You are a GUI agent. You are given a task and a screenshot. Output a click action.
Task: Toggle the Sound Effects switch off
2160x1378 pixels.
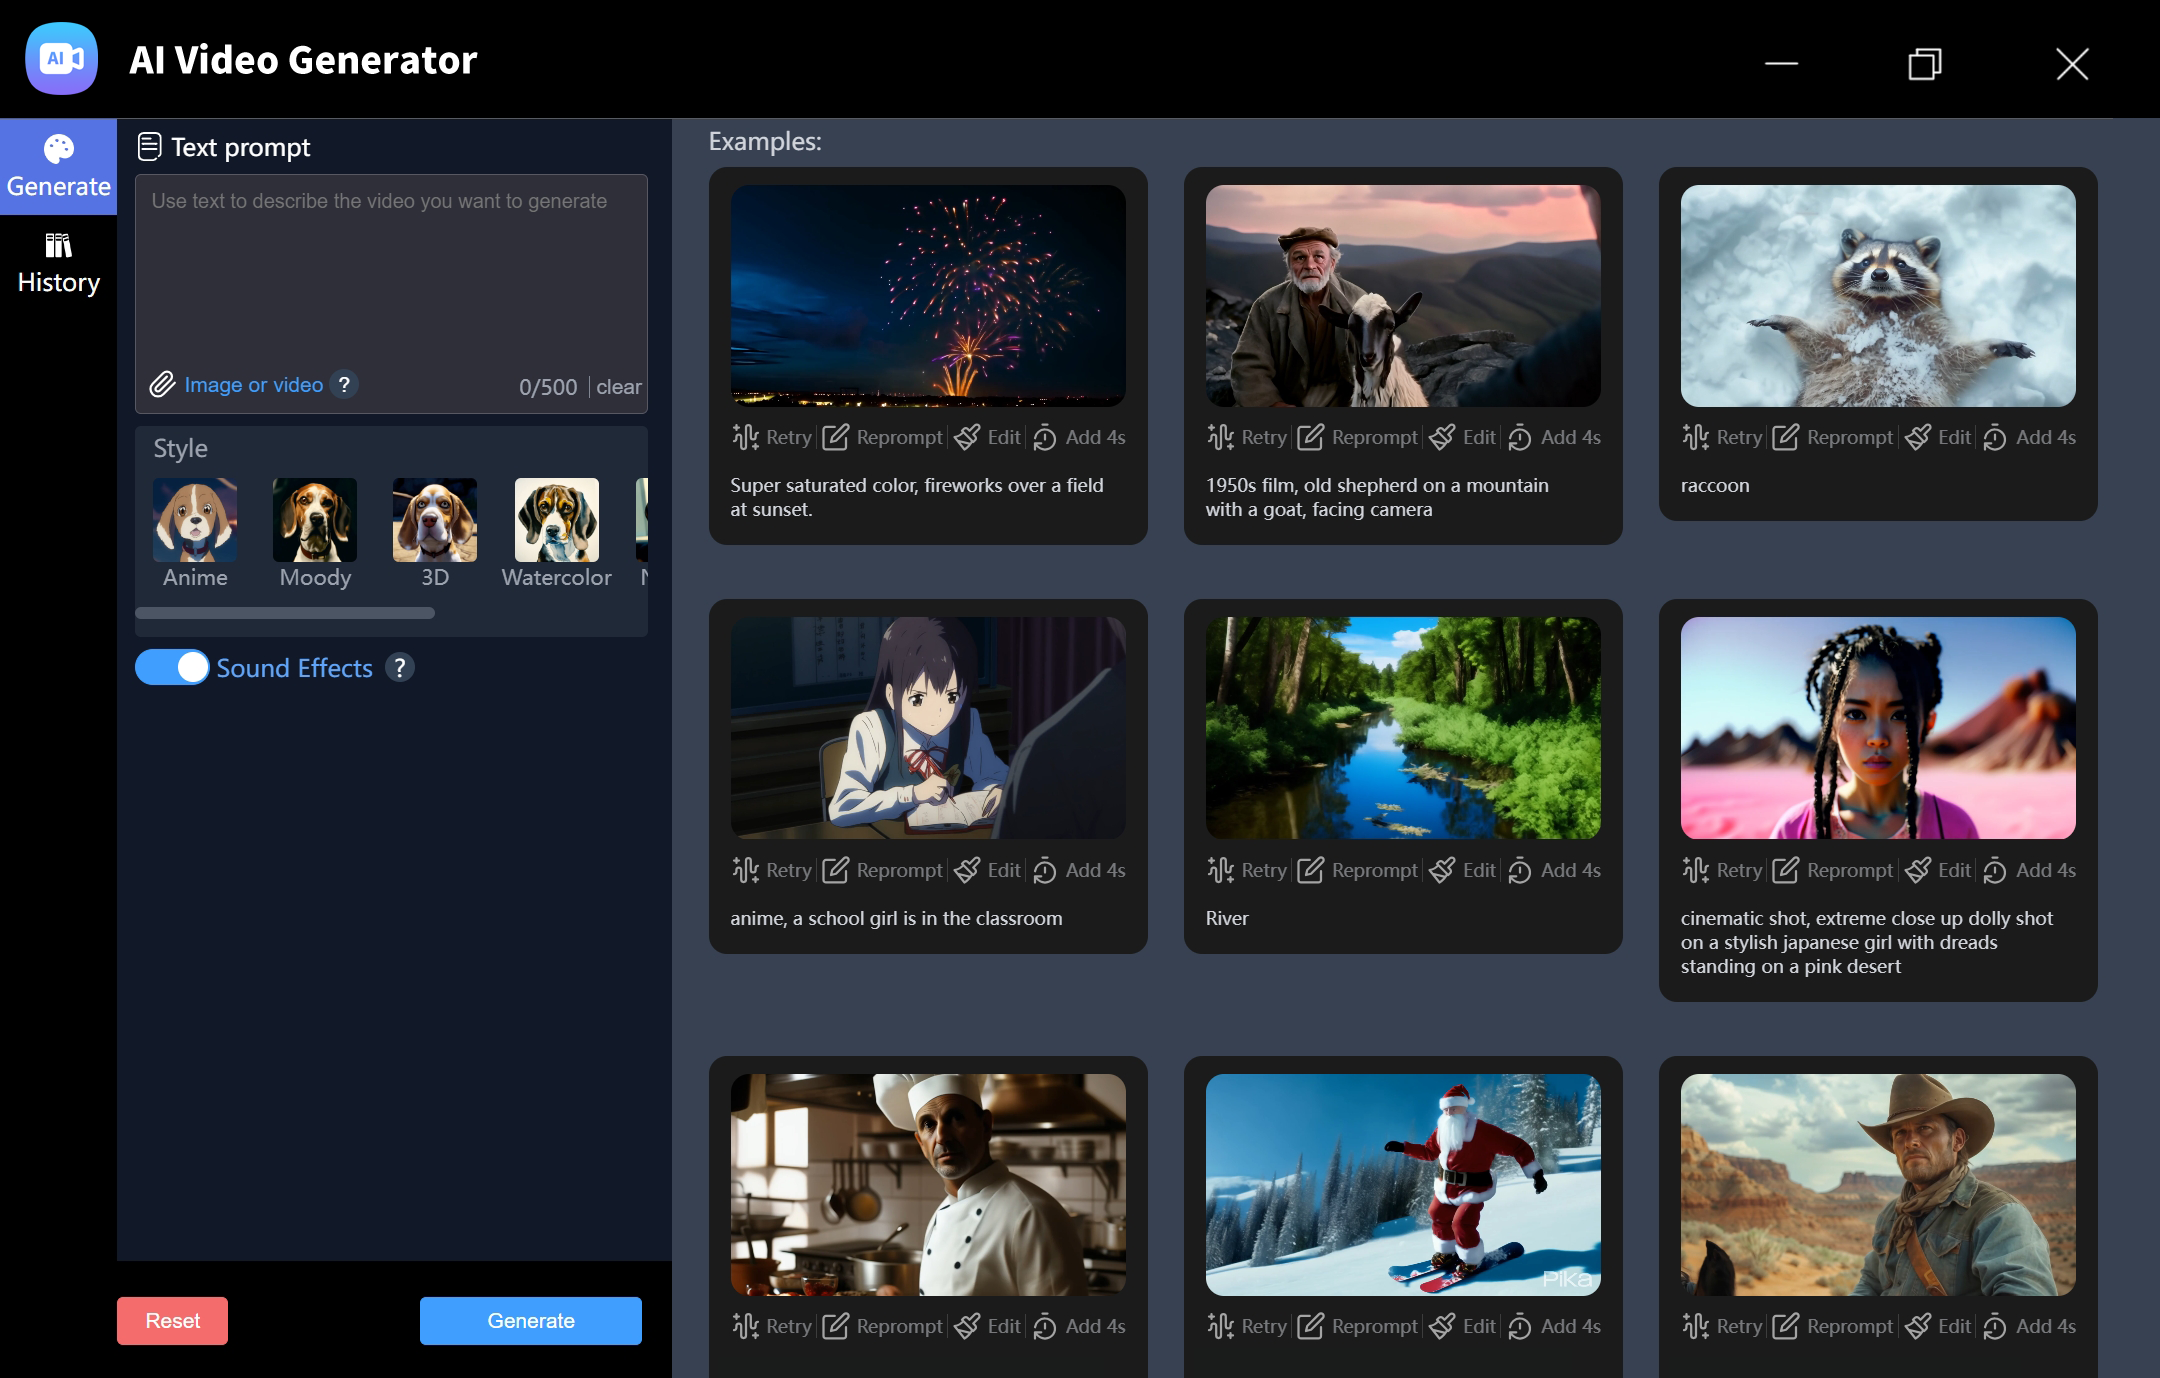coord(172,667)
